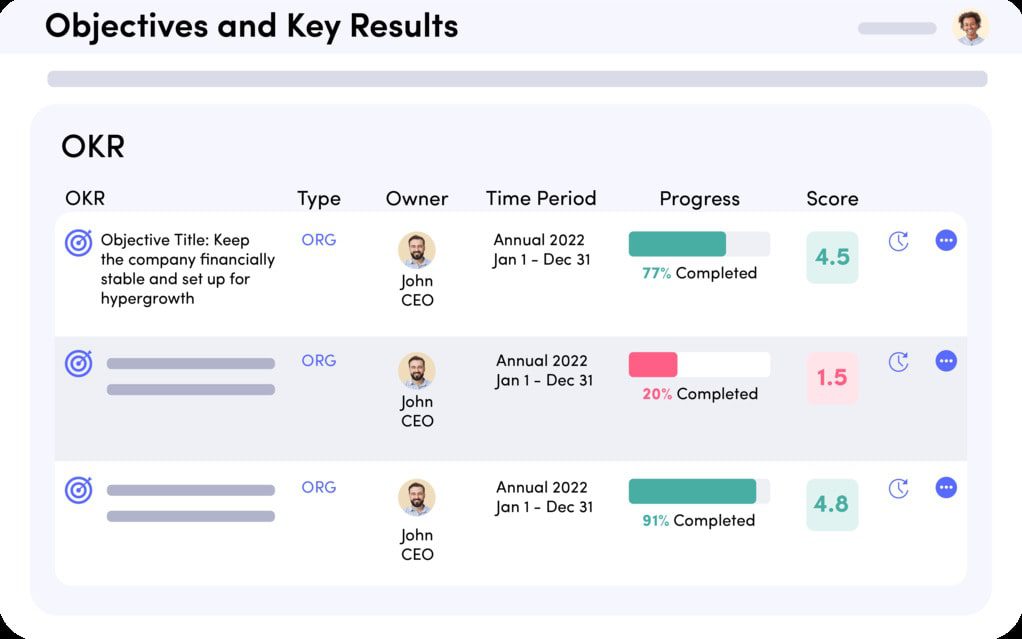Open the profile avatar in the top header
The image size is (1022, 639).
click(x=969, y=27)
